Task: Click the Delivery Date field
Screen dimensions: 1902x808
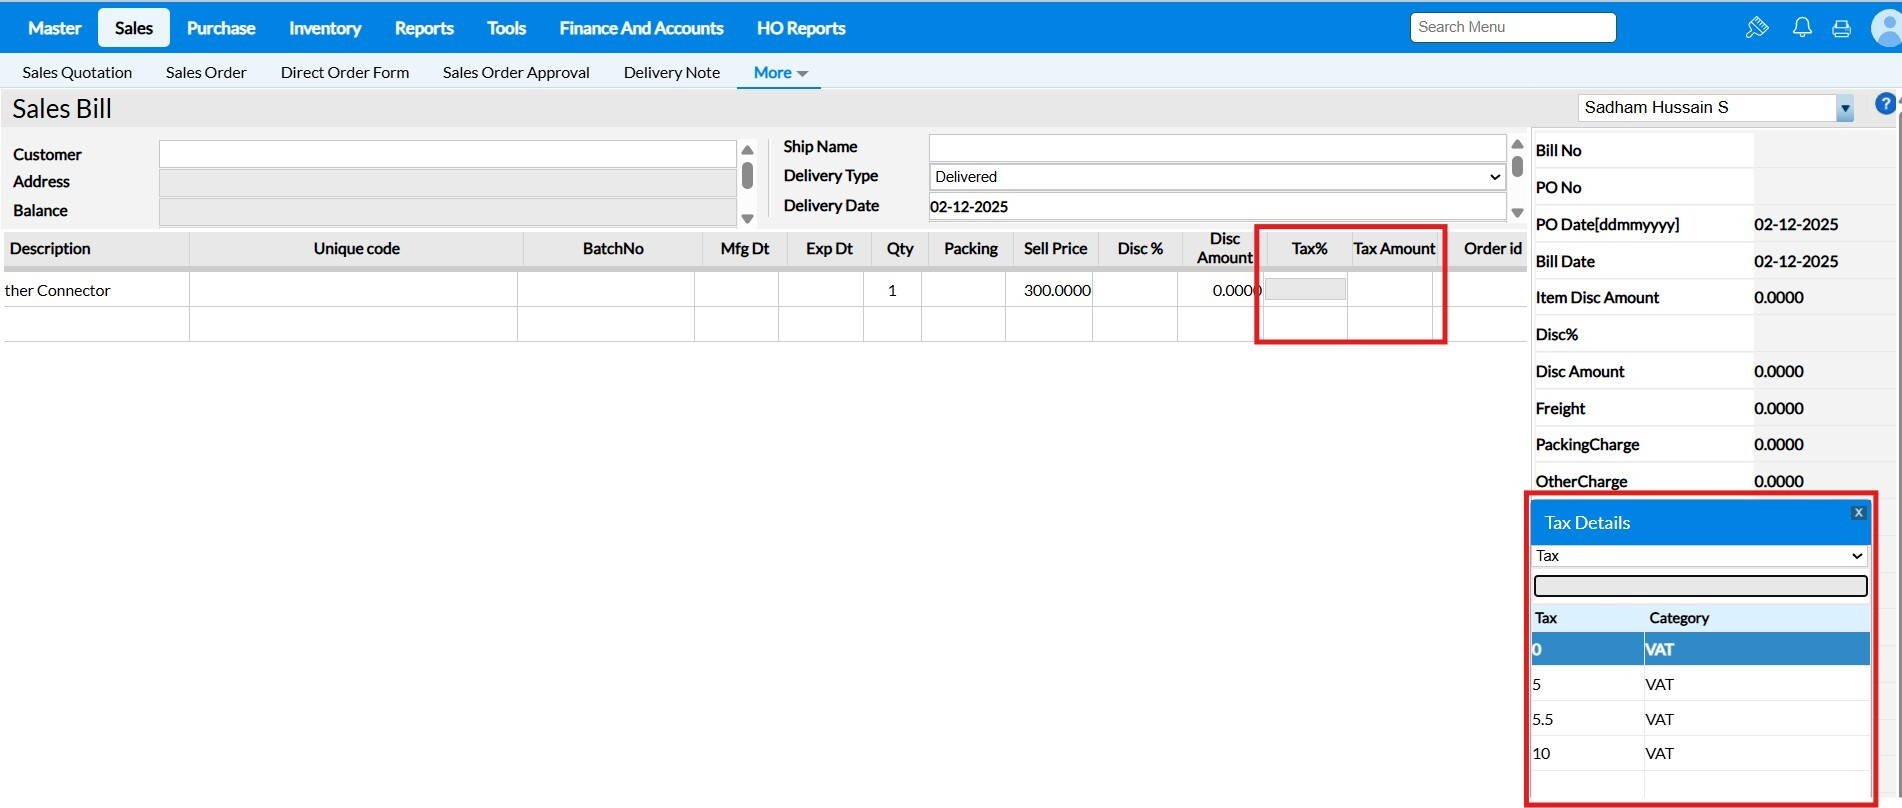Action: [x=1217, y=207]
